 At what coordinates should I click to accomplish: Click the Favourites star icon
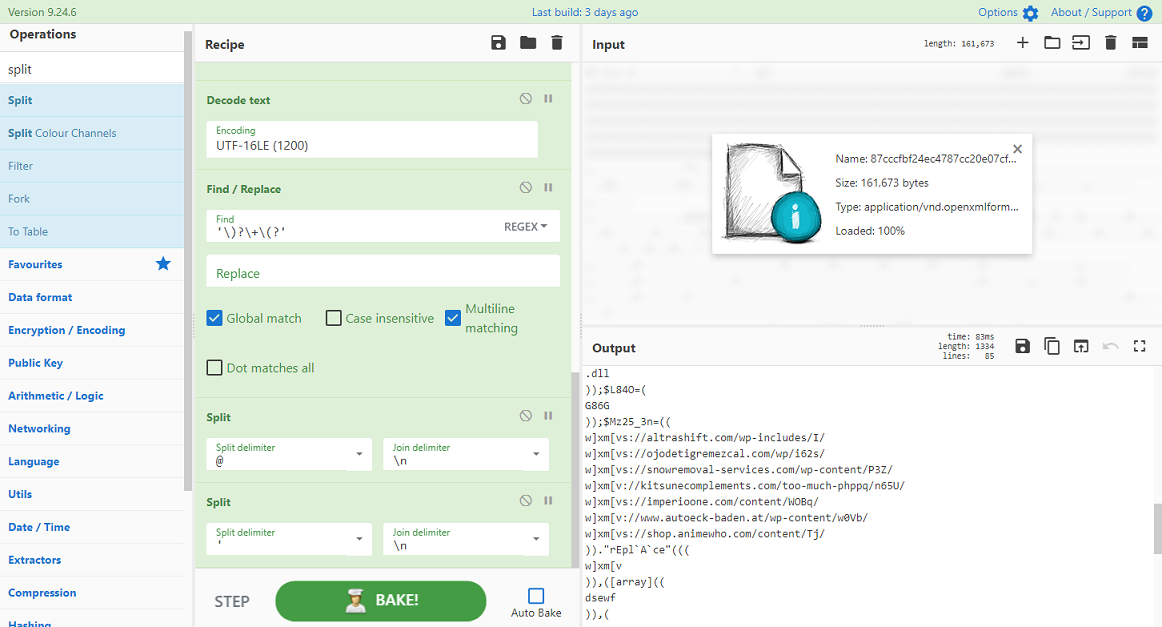click(163, 263)
